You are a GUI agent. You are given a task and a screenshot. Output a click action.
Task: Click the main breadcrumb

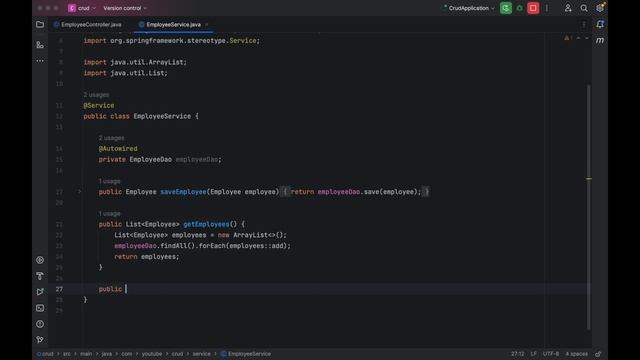[x=86, y=354]
